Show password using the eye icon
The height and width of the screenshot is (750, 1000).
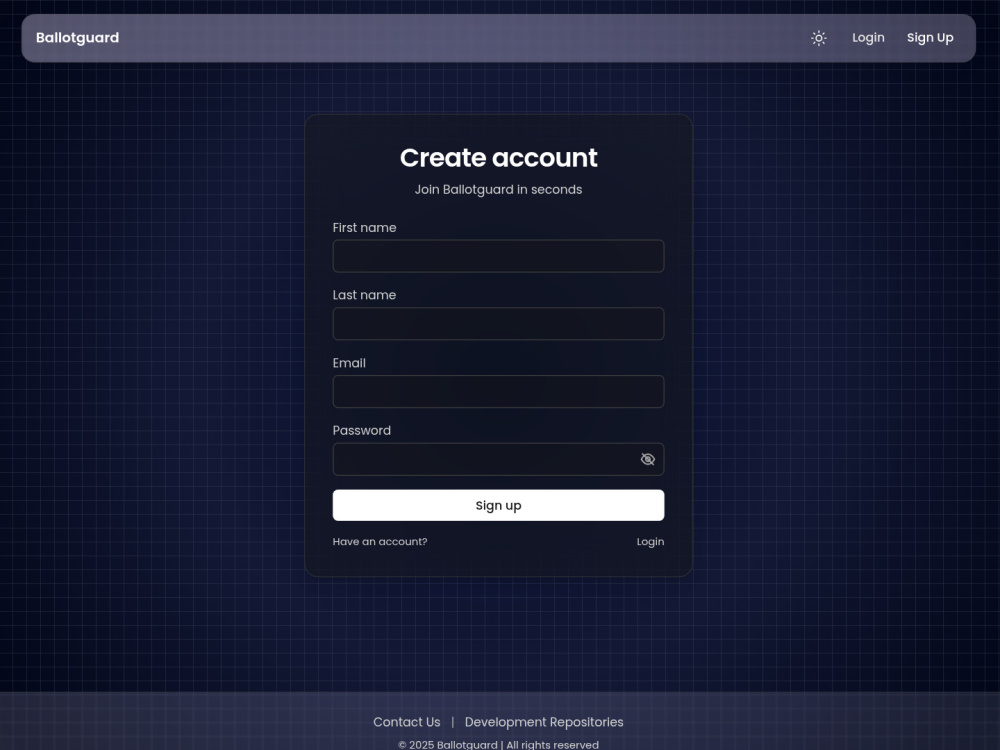tap(647, 459)
